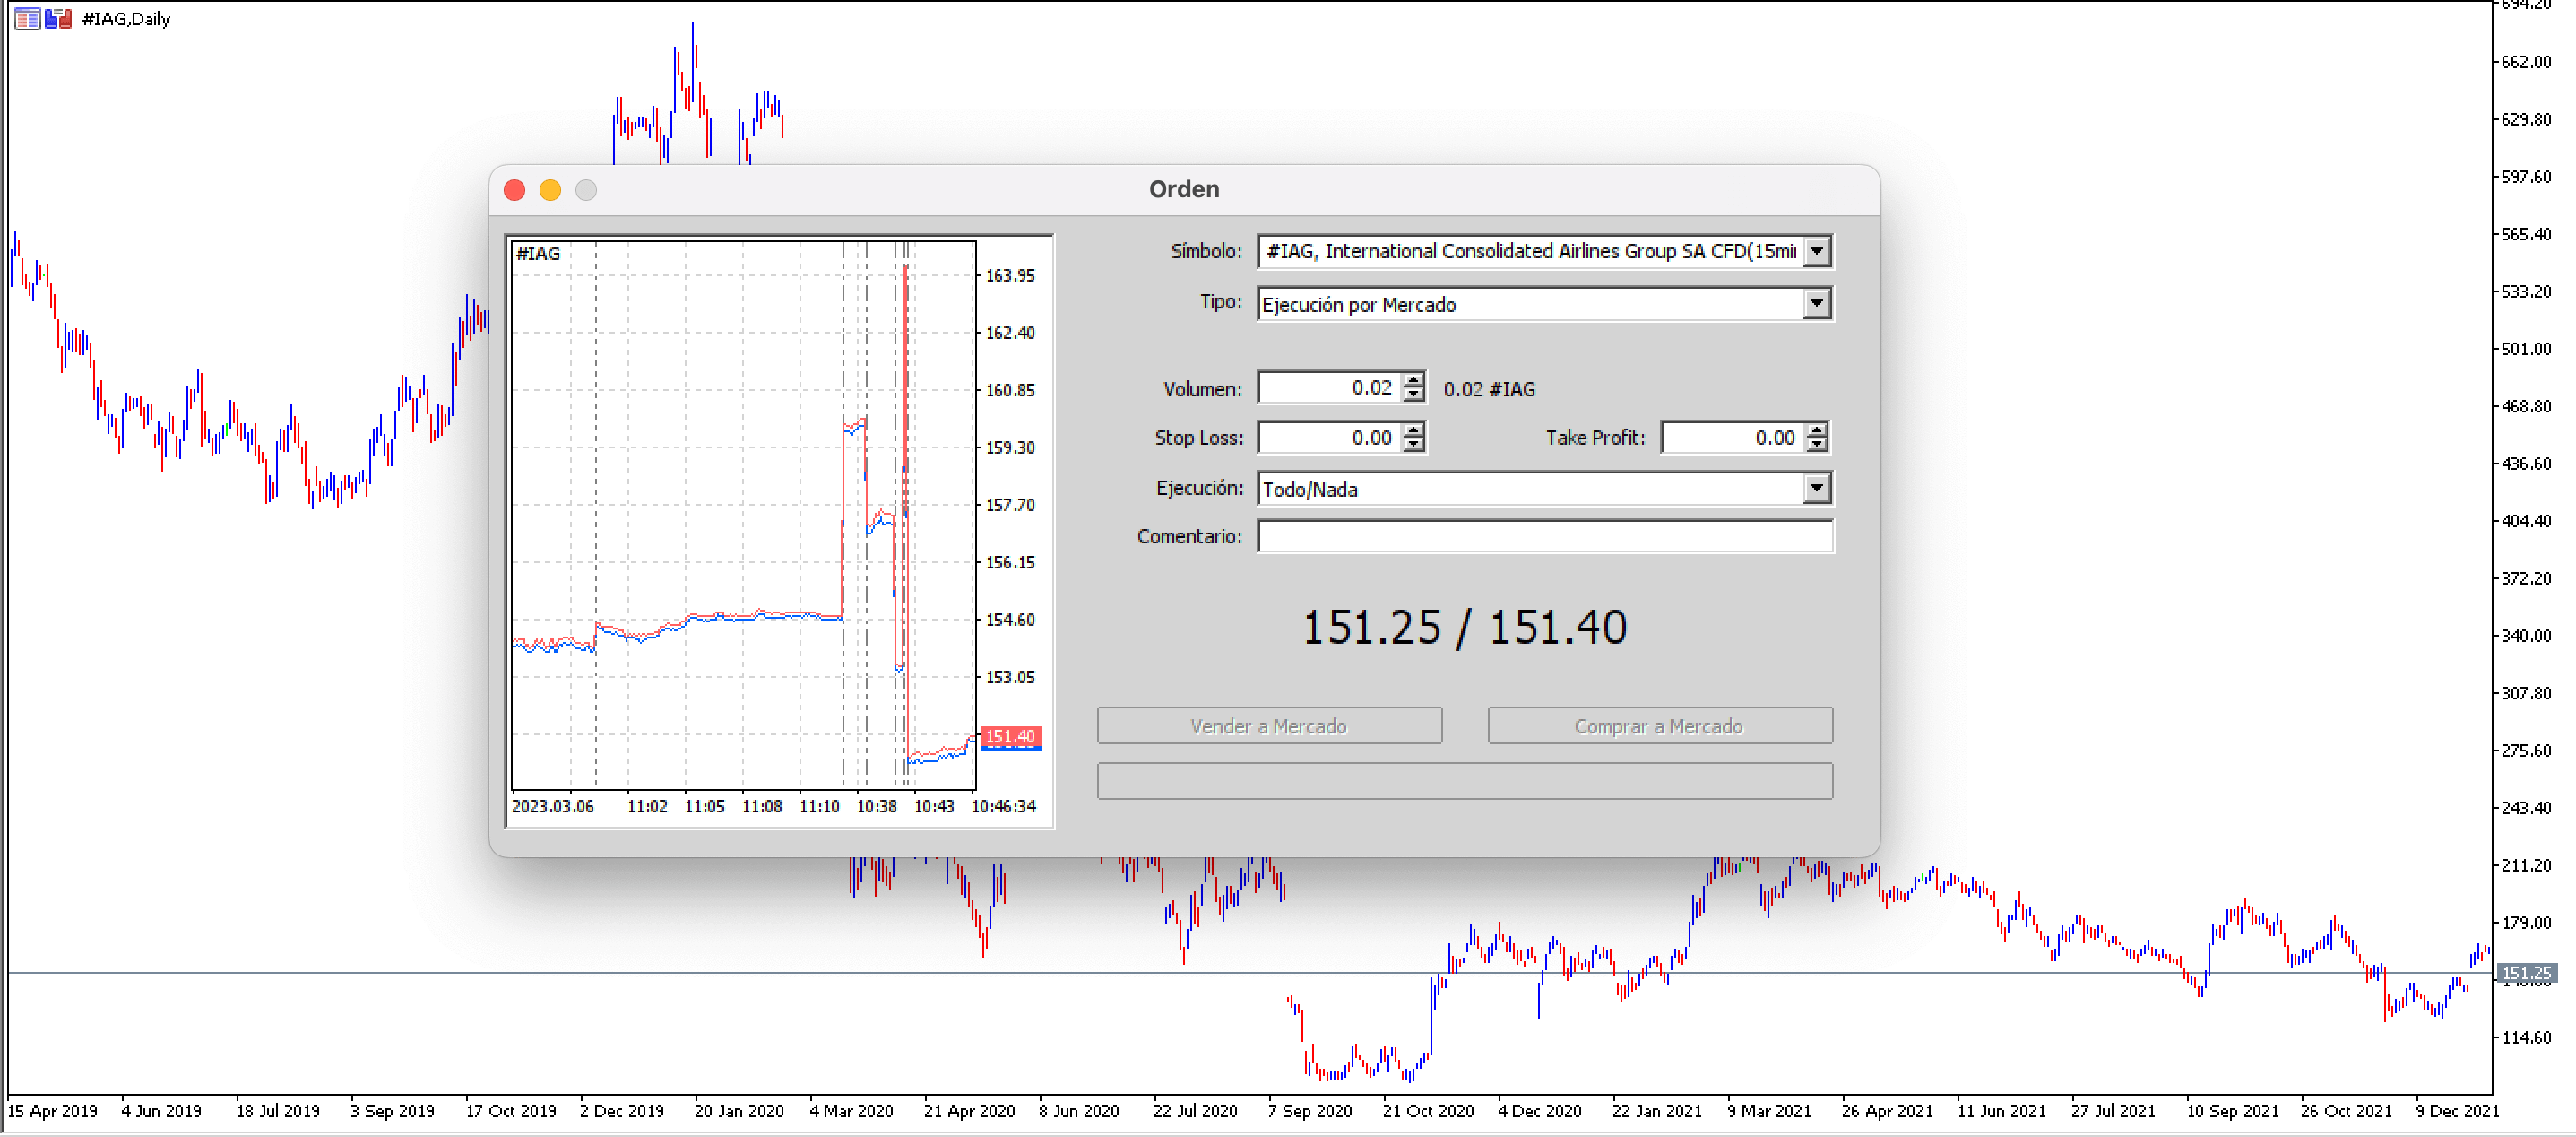This screenshot has height=1137, width=2576.
Task: Click the 163.95 level in tick chart axis
Action: [1010, 275]
